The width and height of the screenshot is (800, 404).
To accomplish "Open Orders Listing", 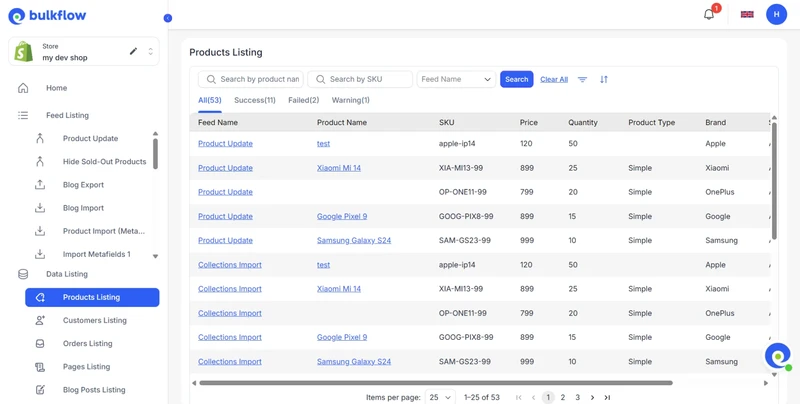I will (88, 343).
